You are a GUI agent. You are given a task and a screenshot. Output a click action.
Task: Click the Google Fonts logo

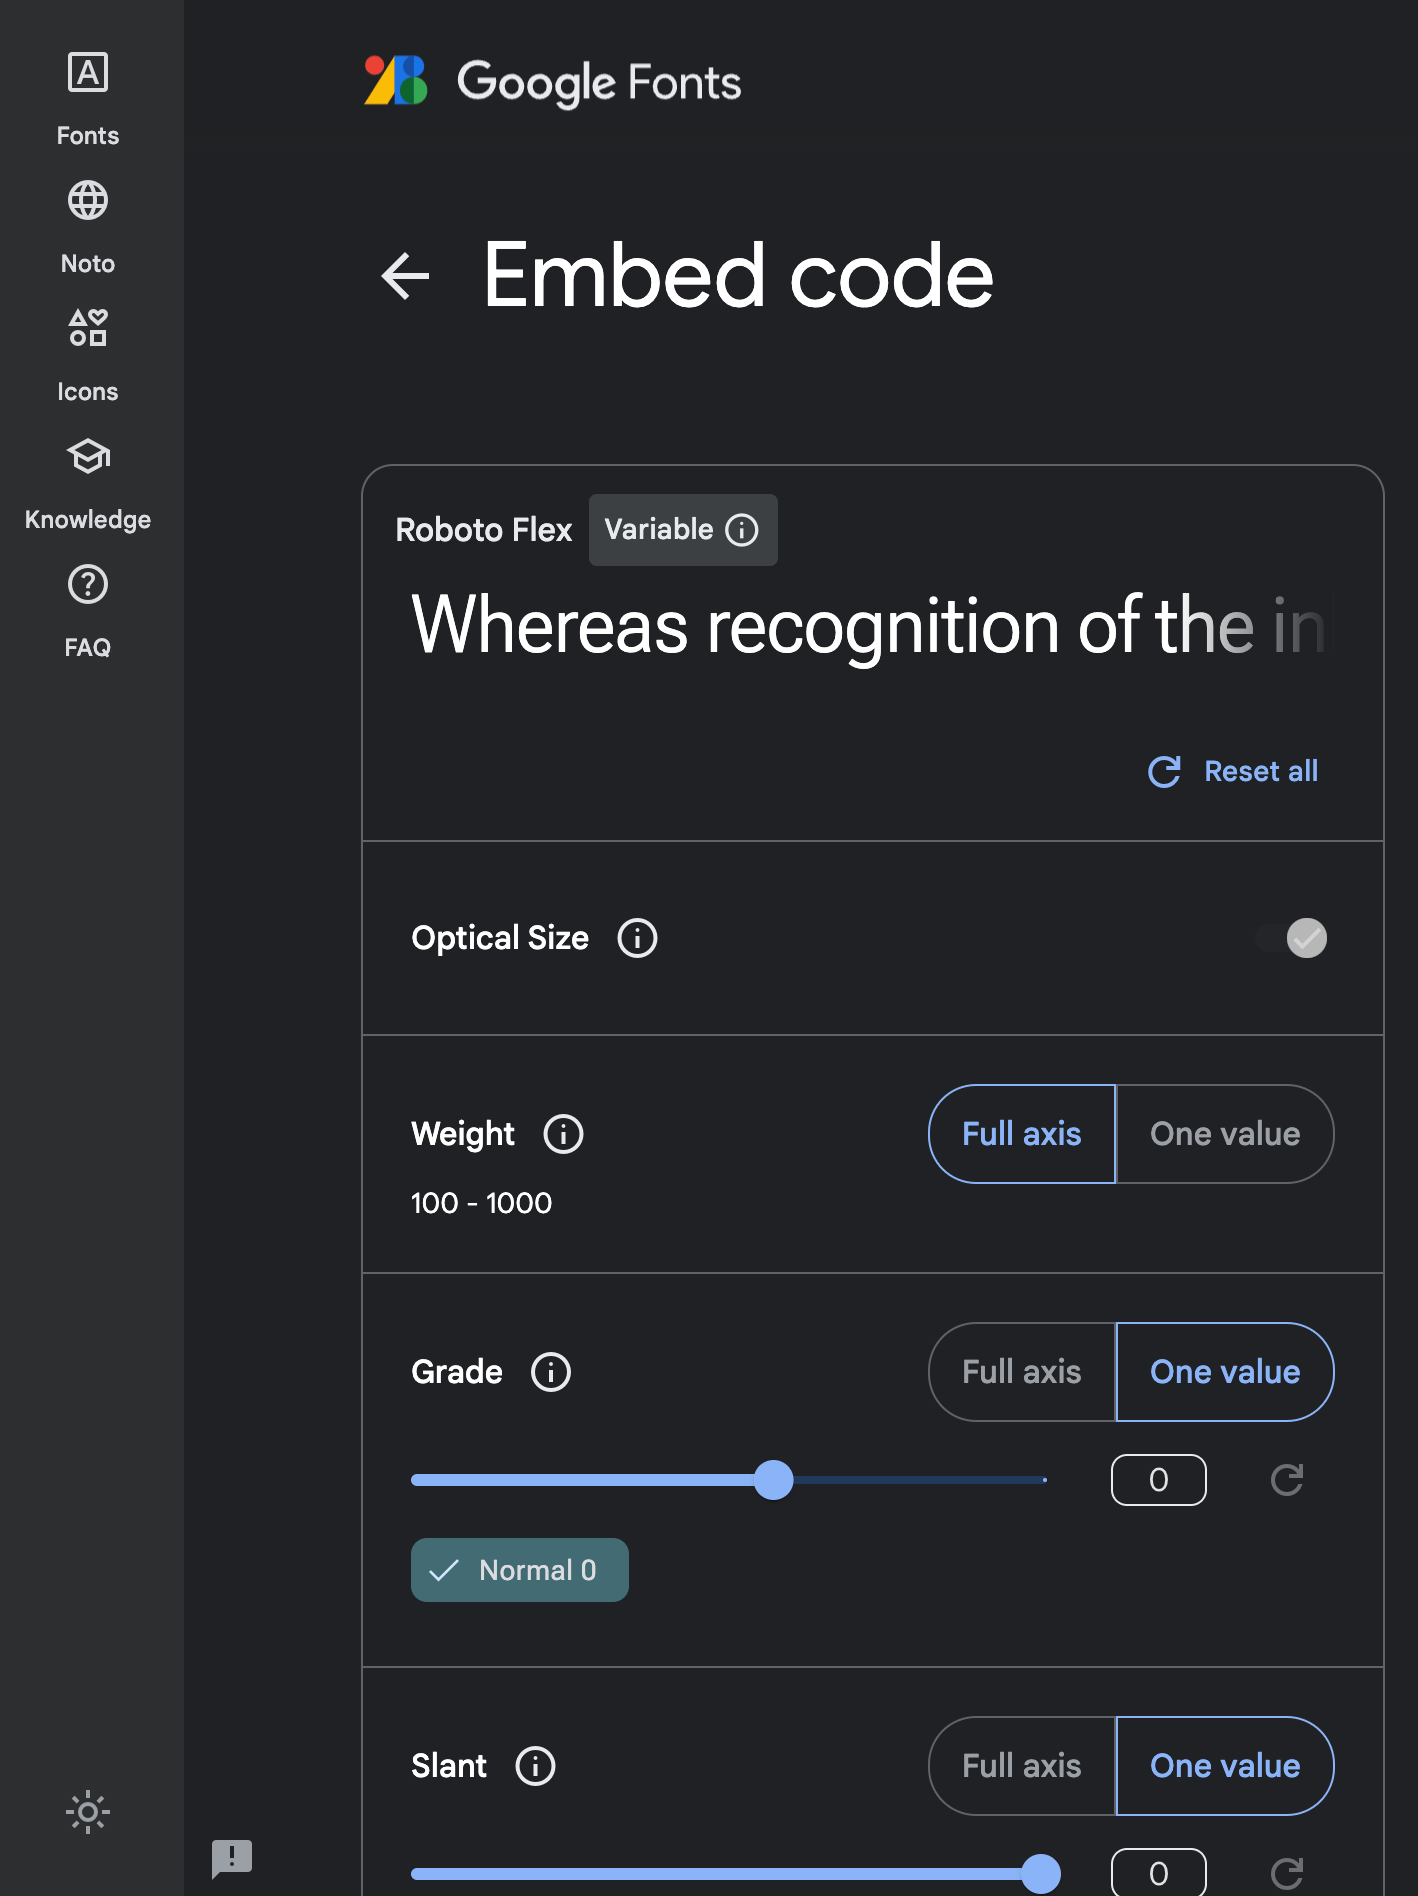(552, 82)
